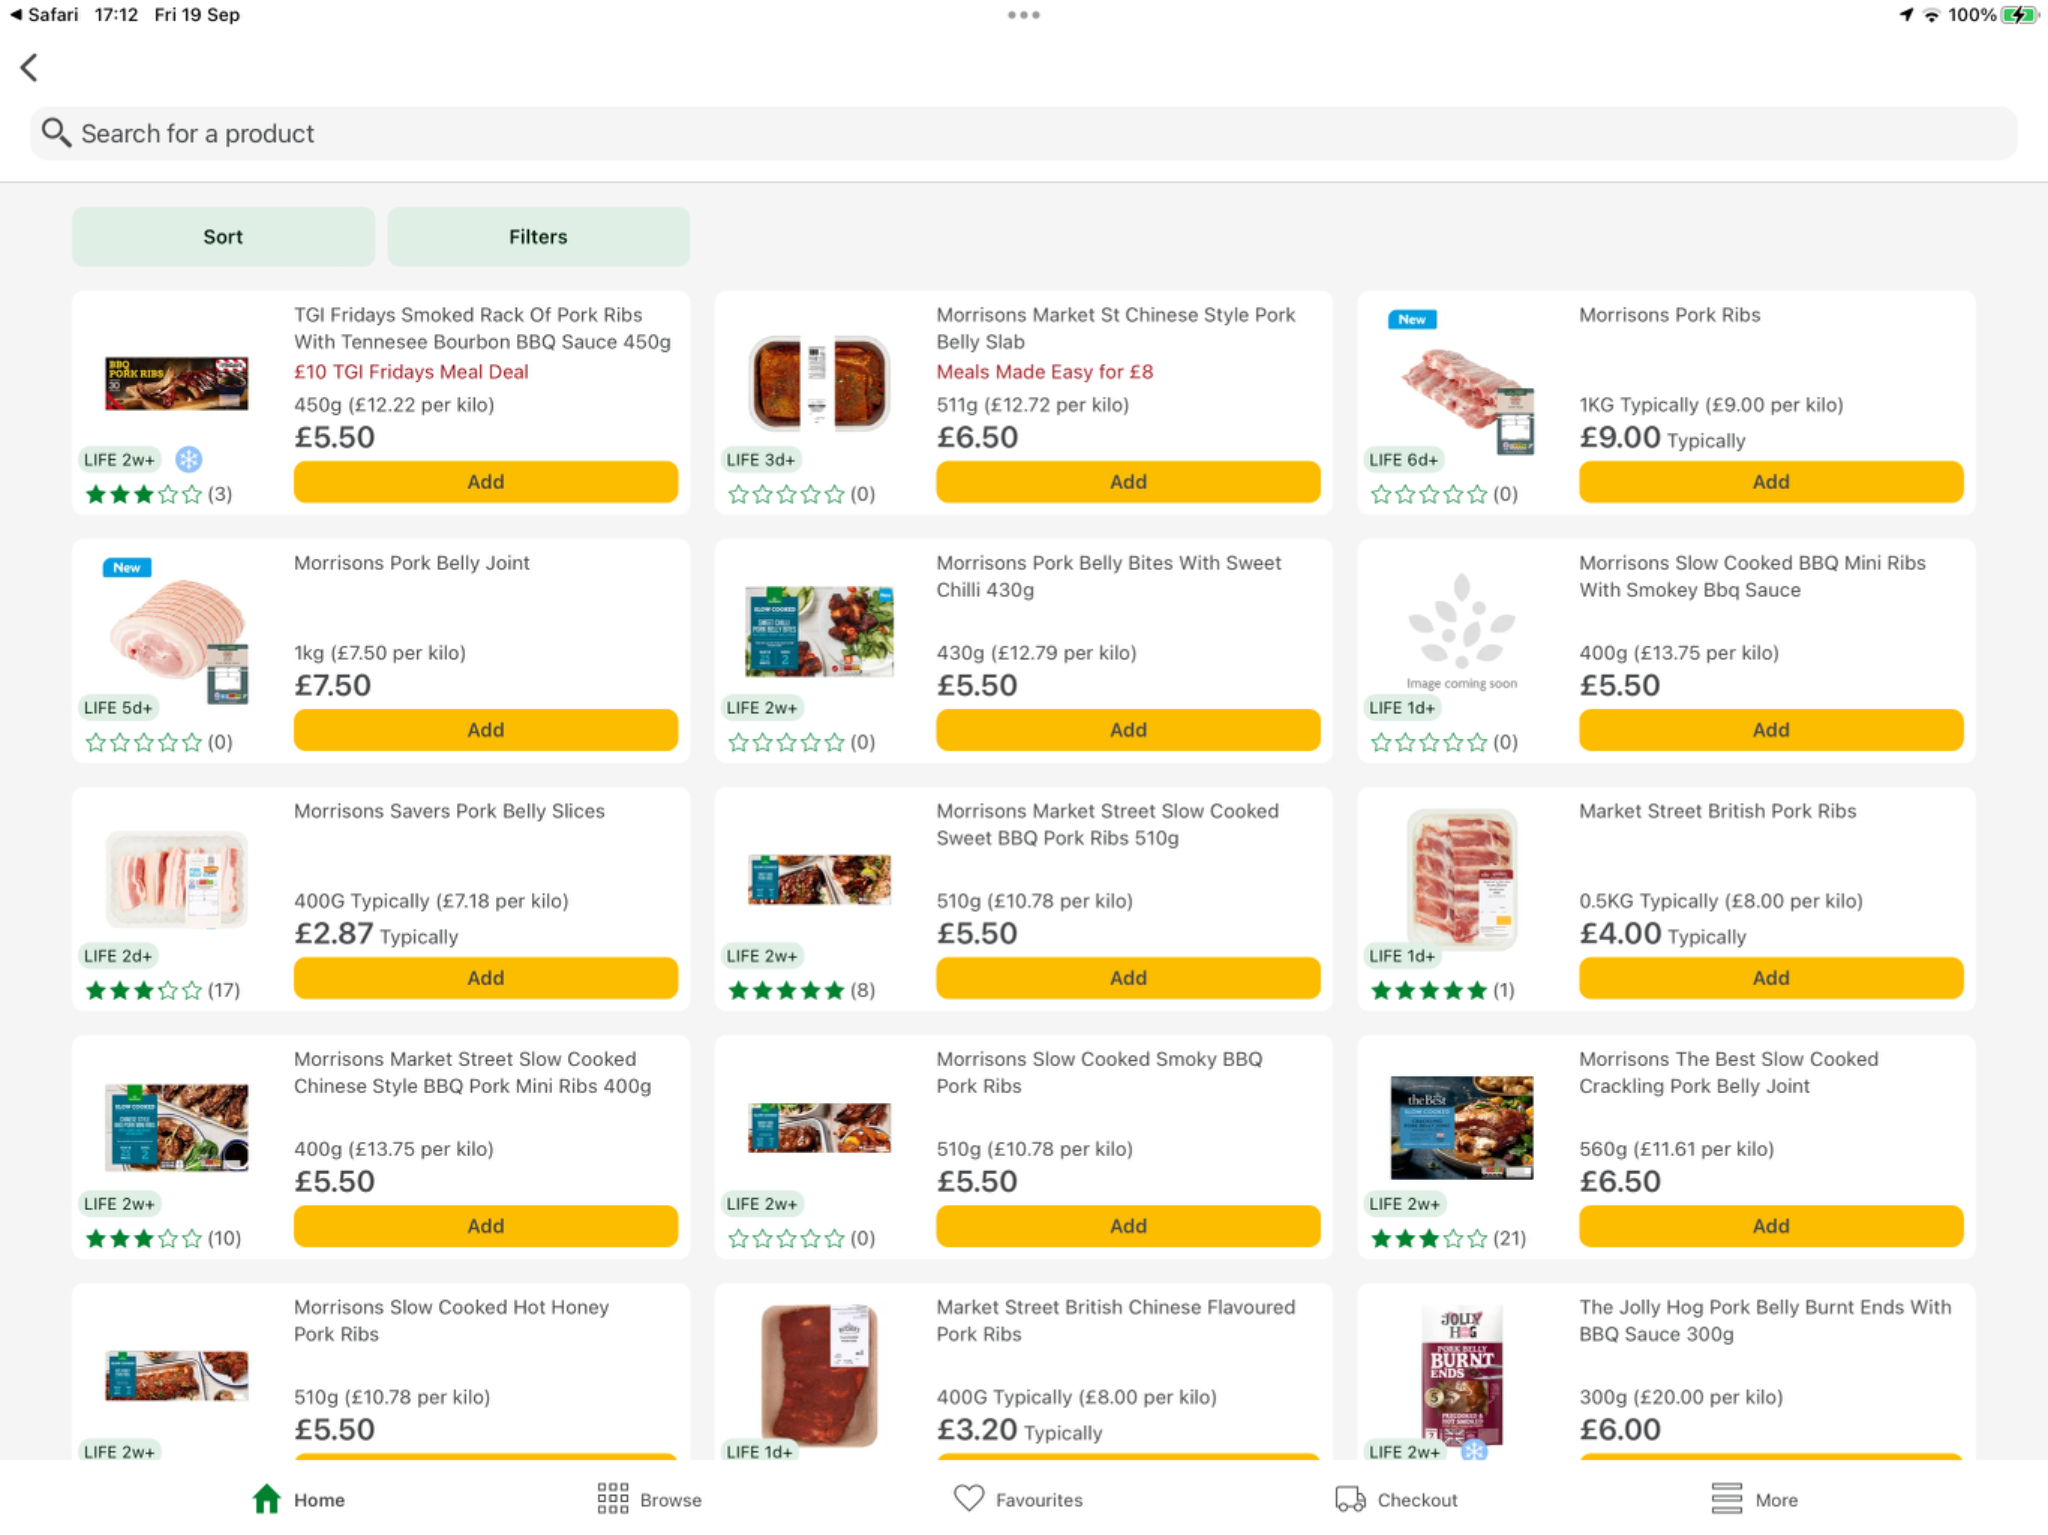Screen dimensions: 2048x1535
Task: Add TGI Fridays Smoked Rack Of Pork Ribs
Action: point(486,482)
